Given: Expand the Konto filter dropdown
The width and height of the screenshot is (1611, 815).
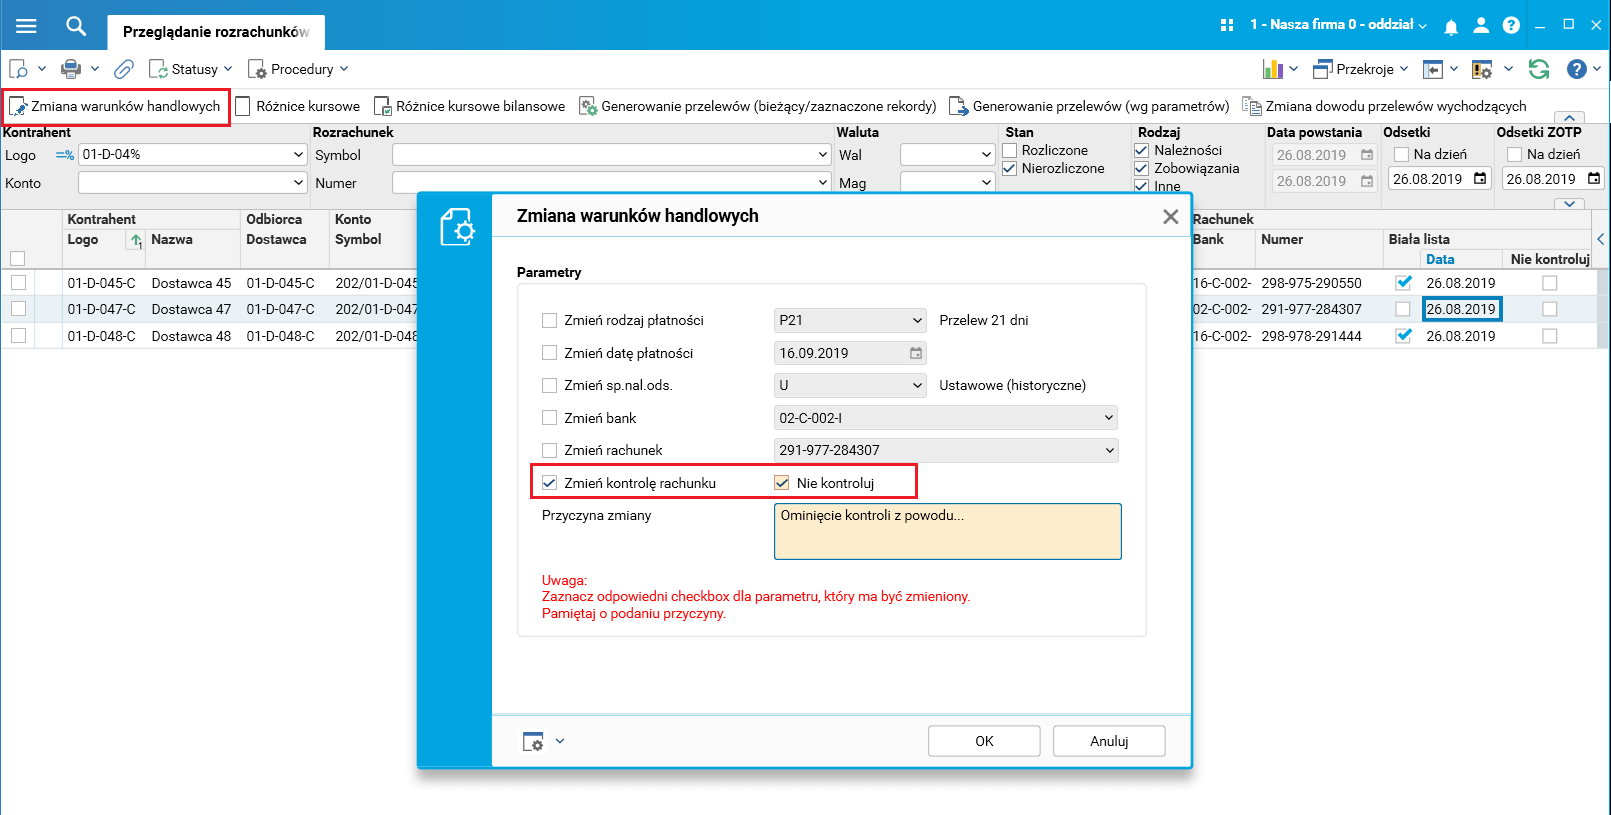Looking at the screenshot, I should tap(298, 183).
